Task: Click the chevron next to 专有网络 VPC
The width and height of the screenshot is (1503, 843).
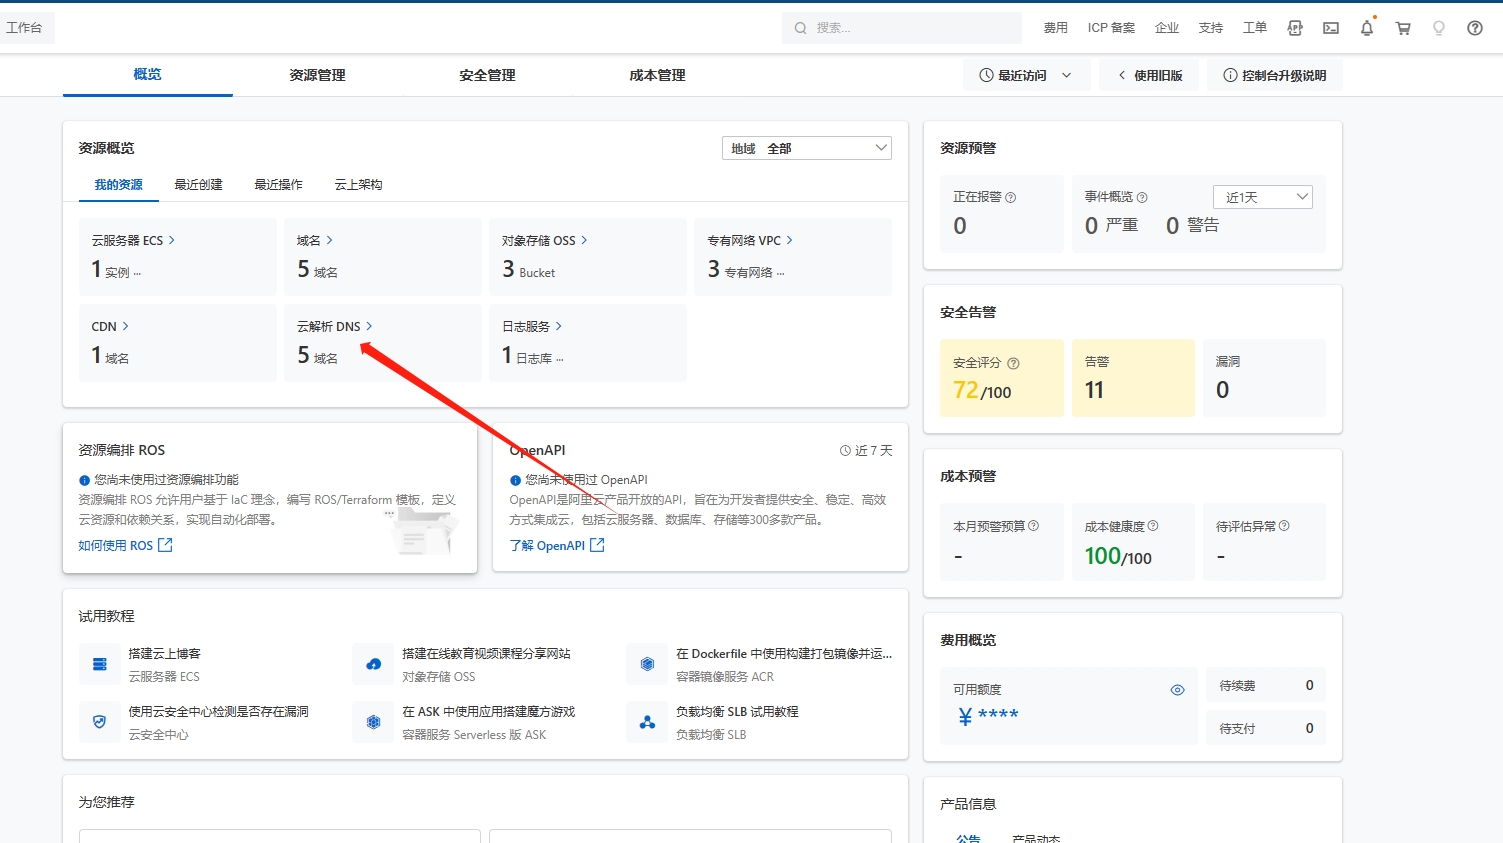Action: 789,240
